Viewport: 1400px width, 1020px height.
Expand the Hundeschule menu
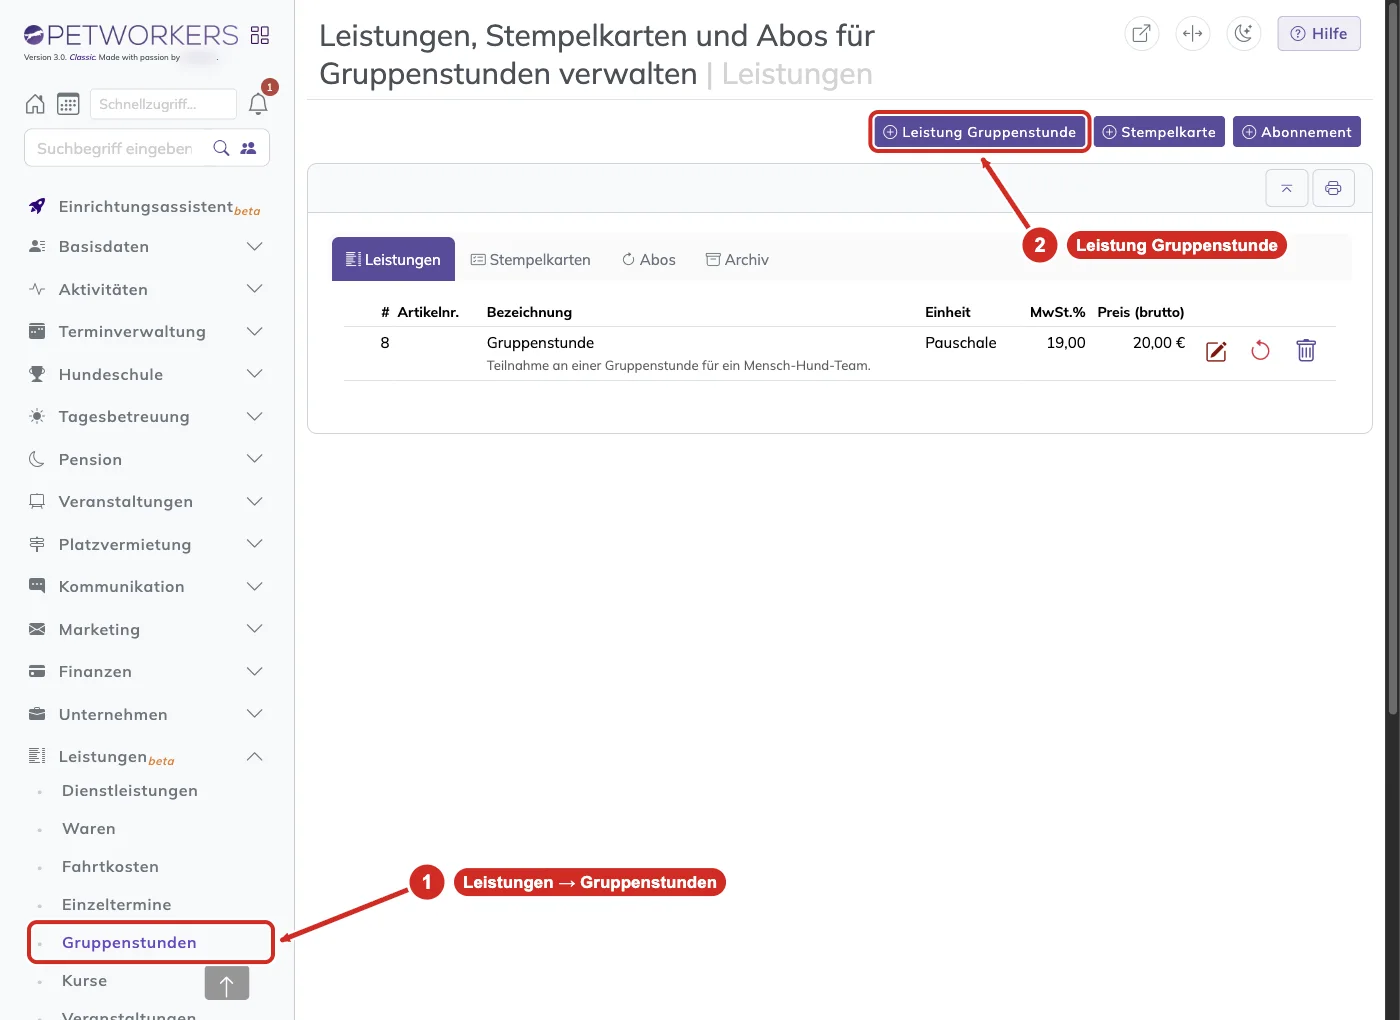(x=146, y=375)
